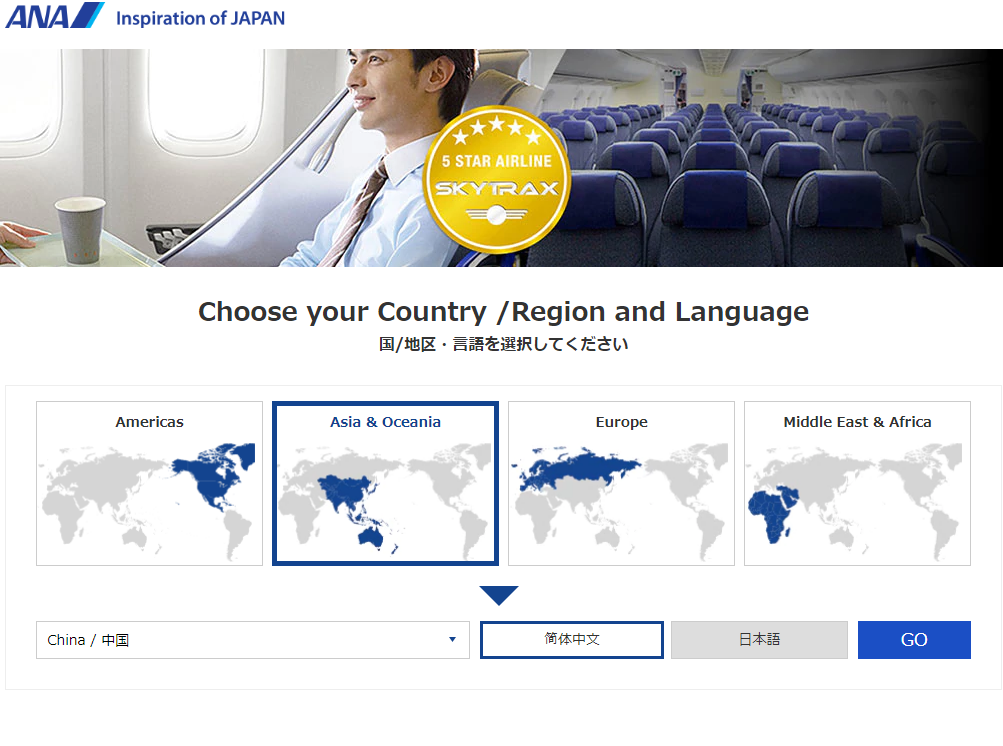
Task: Click the Japanese subtitle 国/地区・言語を選択してください
Action: 503,344
